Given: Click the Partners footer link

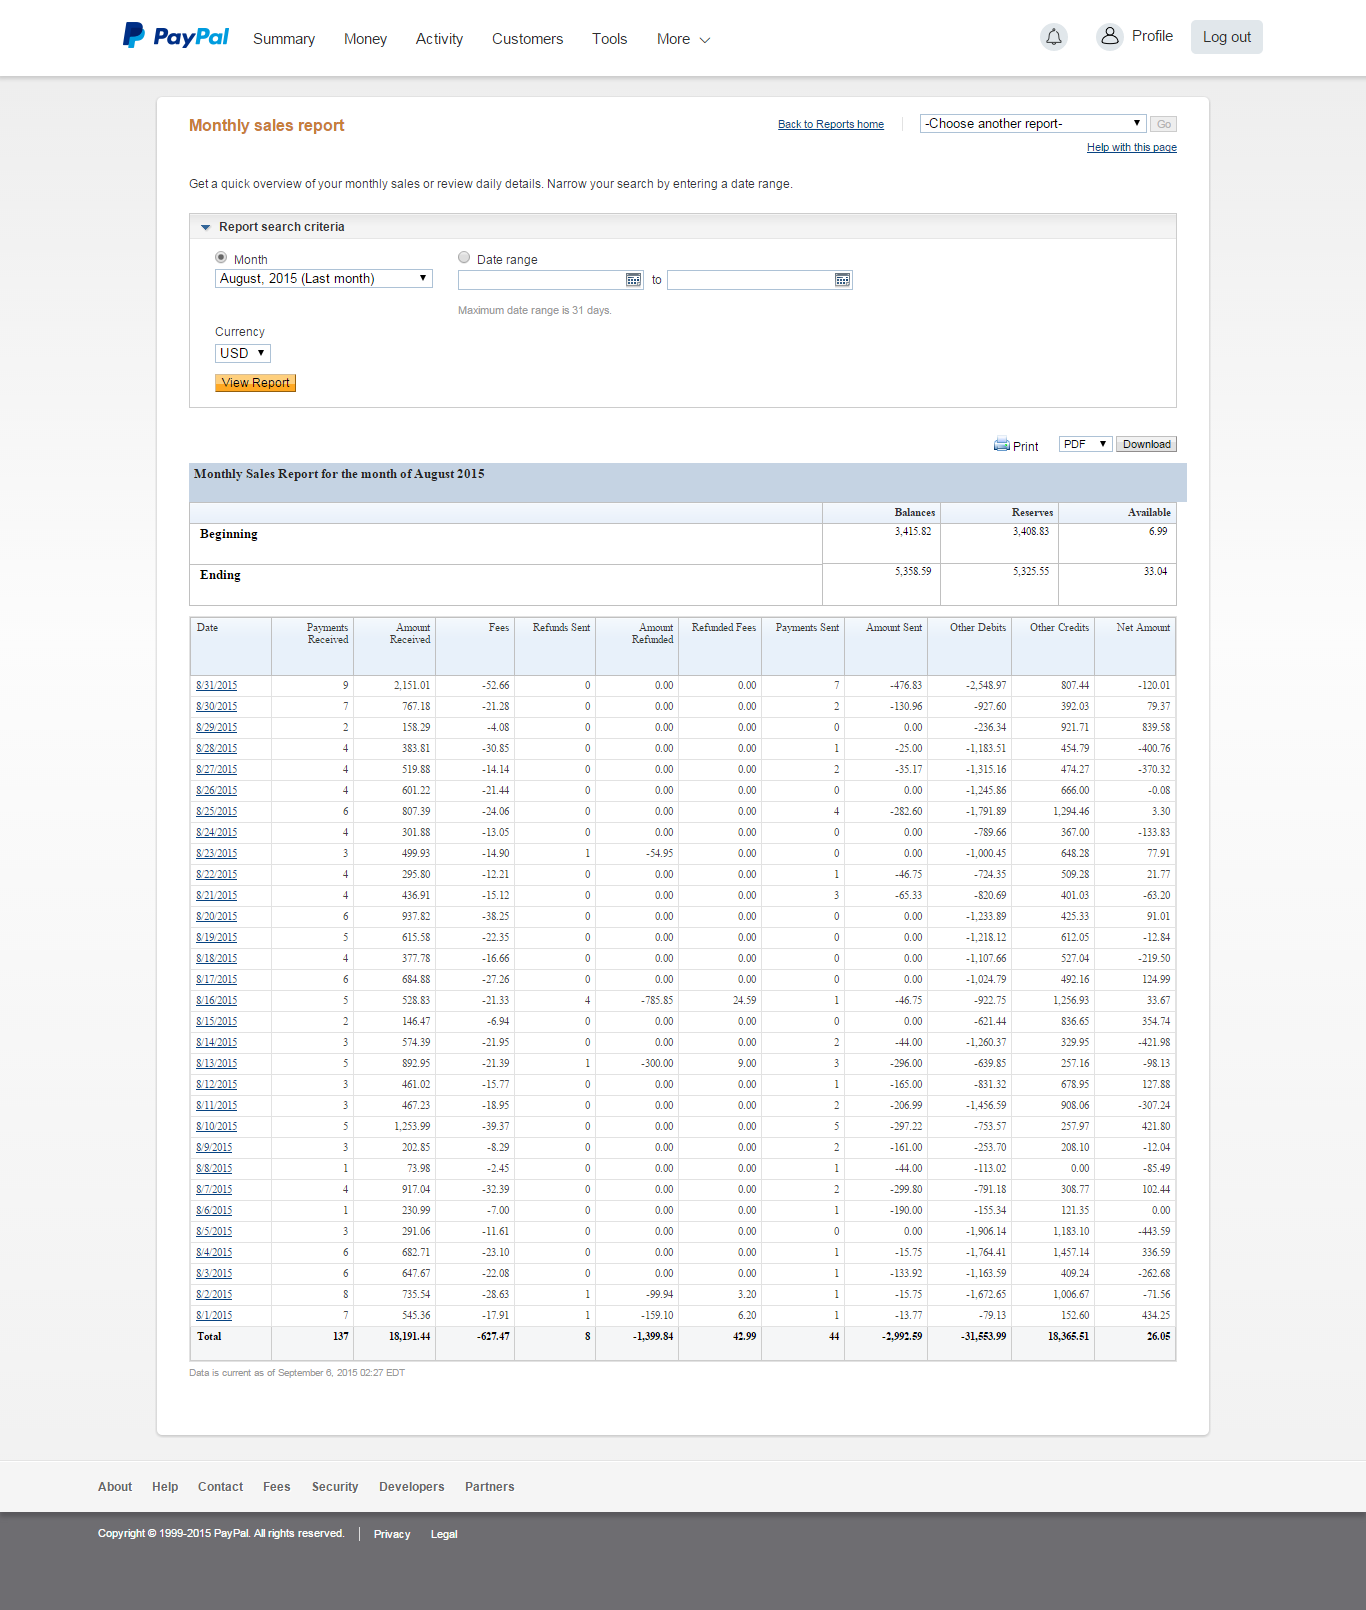Looking at the screenshot, I should 490,1487.
